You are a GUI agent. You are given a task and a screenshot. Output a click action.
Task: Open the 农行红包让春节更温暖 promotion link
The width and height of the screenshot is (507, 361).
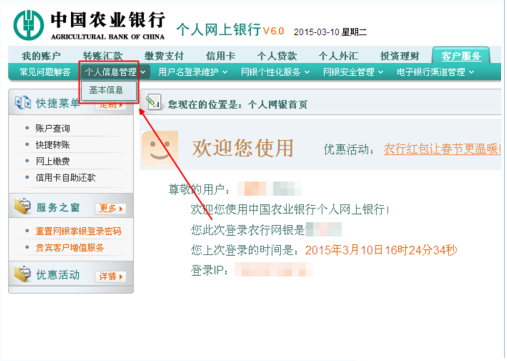pyautogui.click(x=442, y=149)
